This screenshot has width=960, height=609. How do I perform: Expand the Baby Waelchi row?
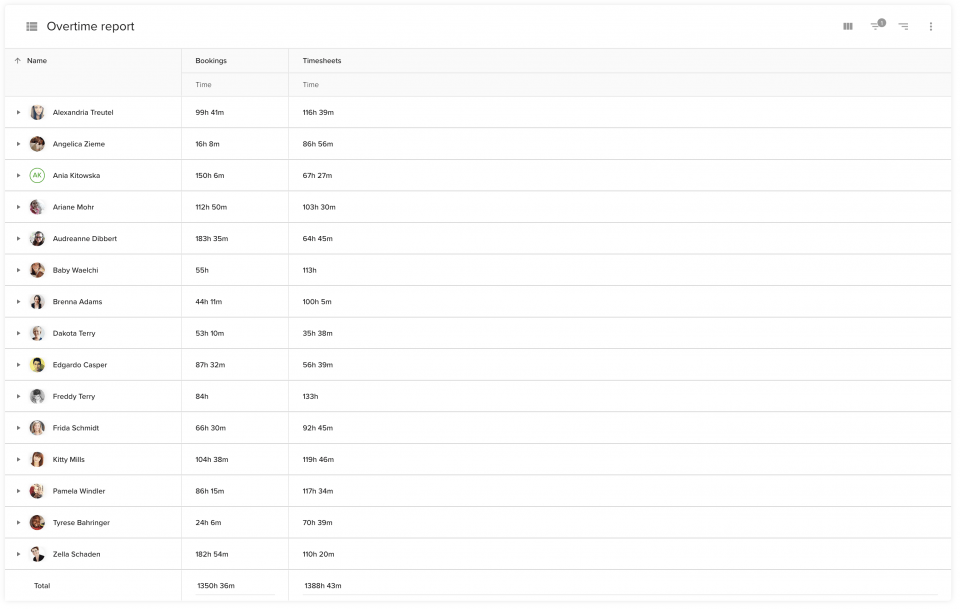coord(18,270)
